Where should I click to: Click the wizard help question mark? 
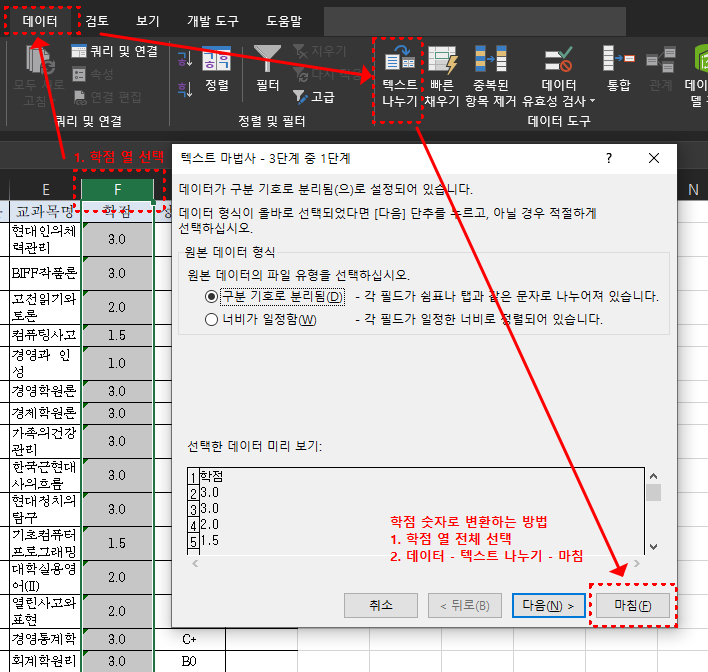pyautogui.click(x=608, y=158)
